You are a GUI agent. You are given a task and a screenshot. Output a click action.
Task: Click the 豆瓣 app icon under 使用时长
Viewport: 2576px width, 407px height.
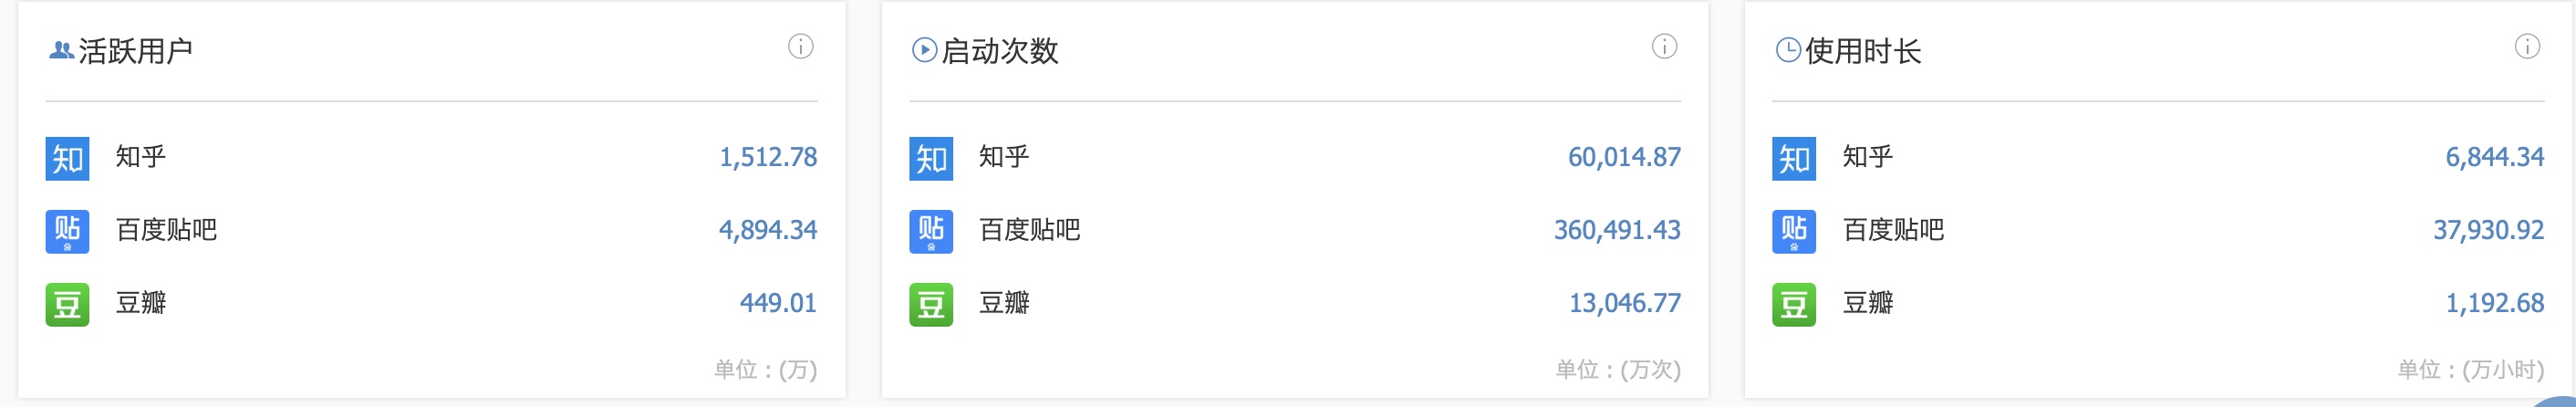click(1794, 304)
